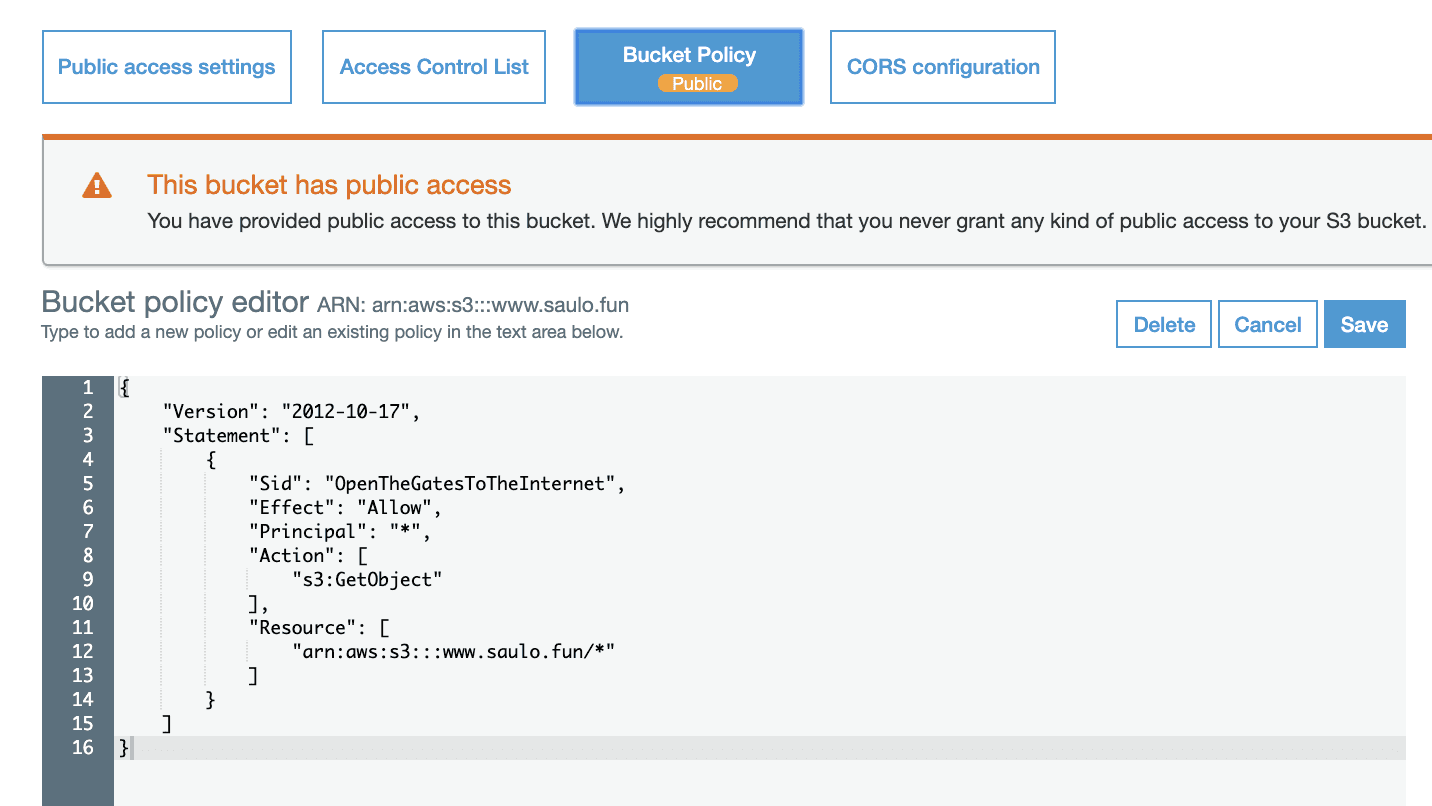Click the orange warning triangle icon
Screen dimensions: 1432x806
[97, 186]
